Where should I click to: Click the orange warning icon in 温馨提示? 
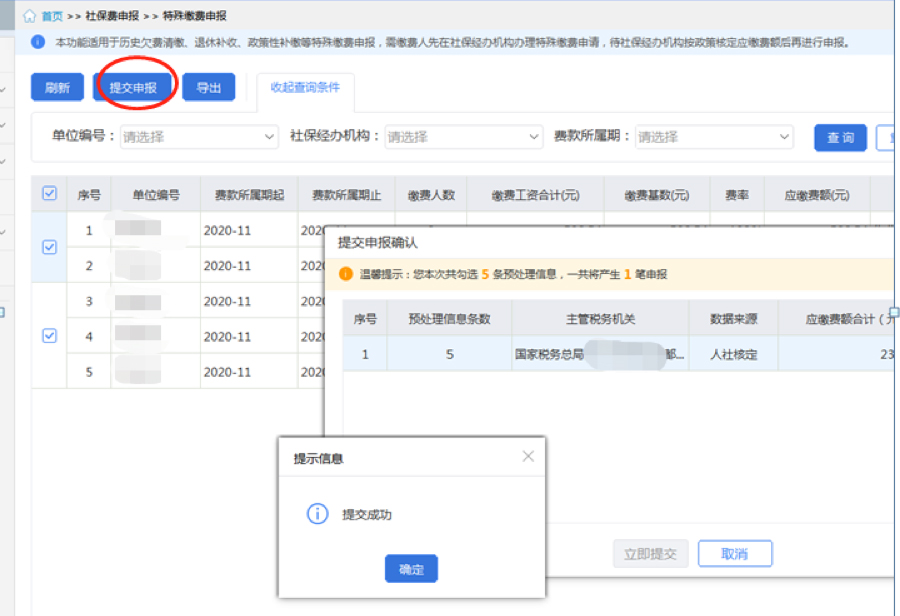click(346, 274)
